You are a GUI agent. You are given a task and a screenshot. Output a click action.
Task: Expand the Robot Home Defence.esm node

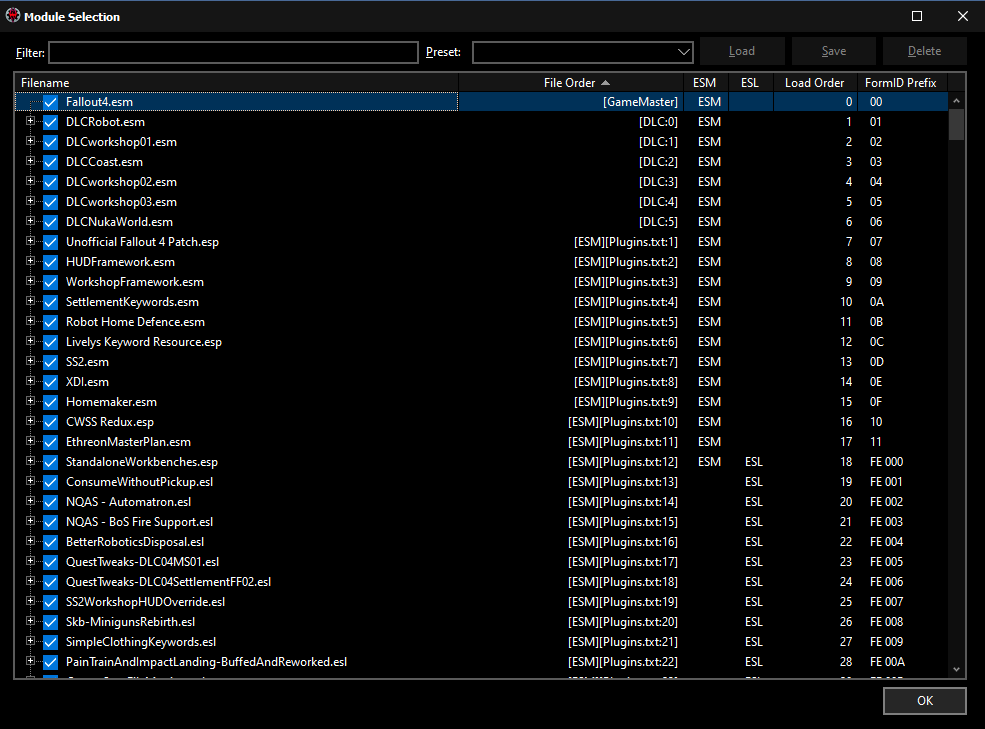pyautogui.click(x=30, y=321)
